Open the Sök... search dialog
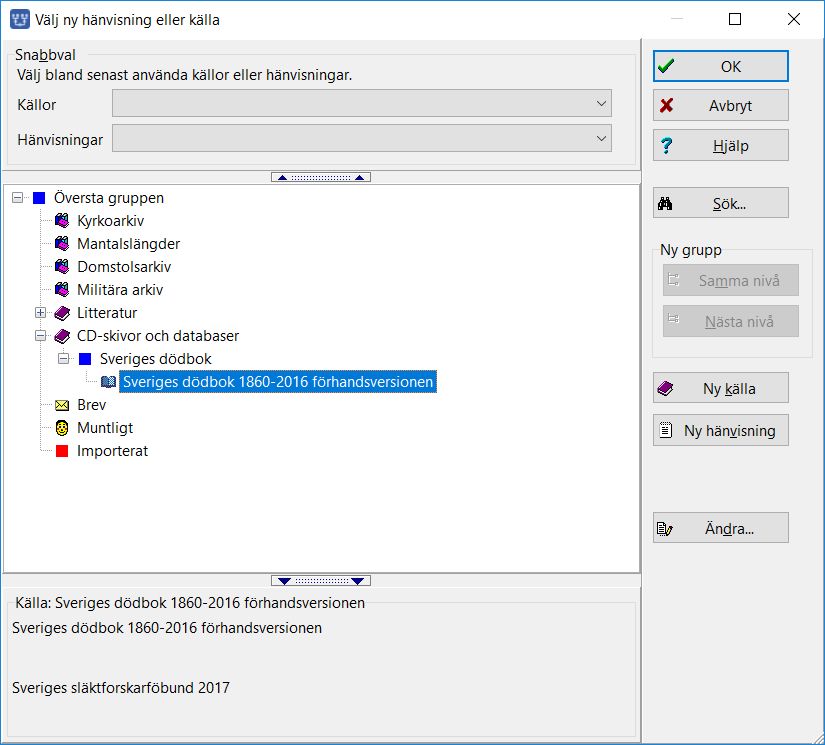This screenshot has width=825, height=745. point(721,203)
